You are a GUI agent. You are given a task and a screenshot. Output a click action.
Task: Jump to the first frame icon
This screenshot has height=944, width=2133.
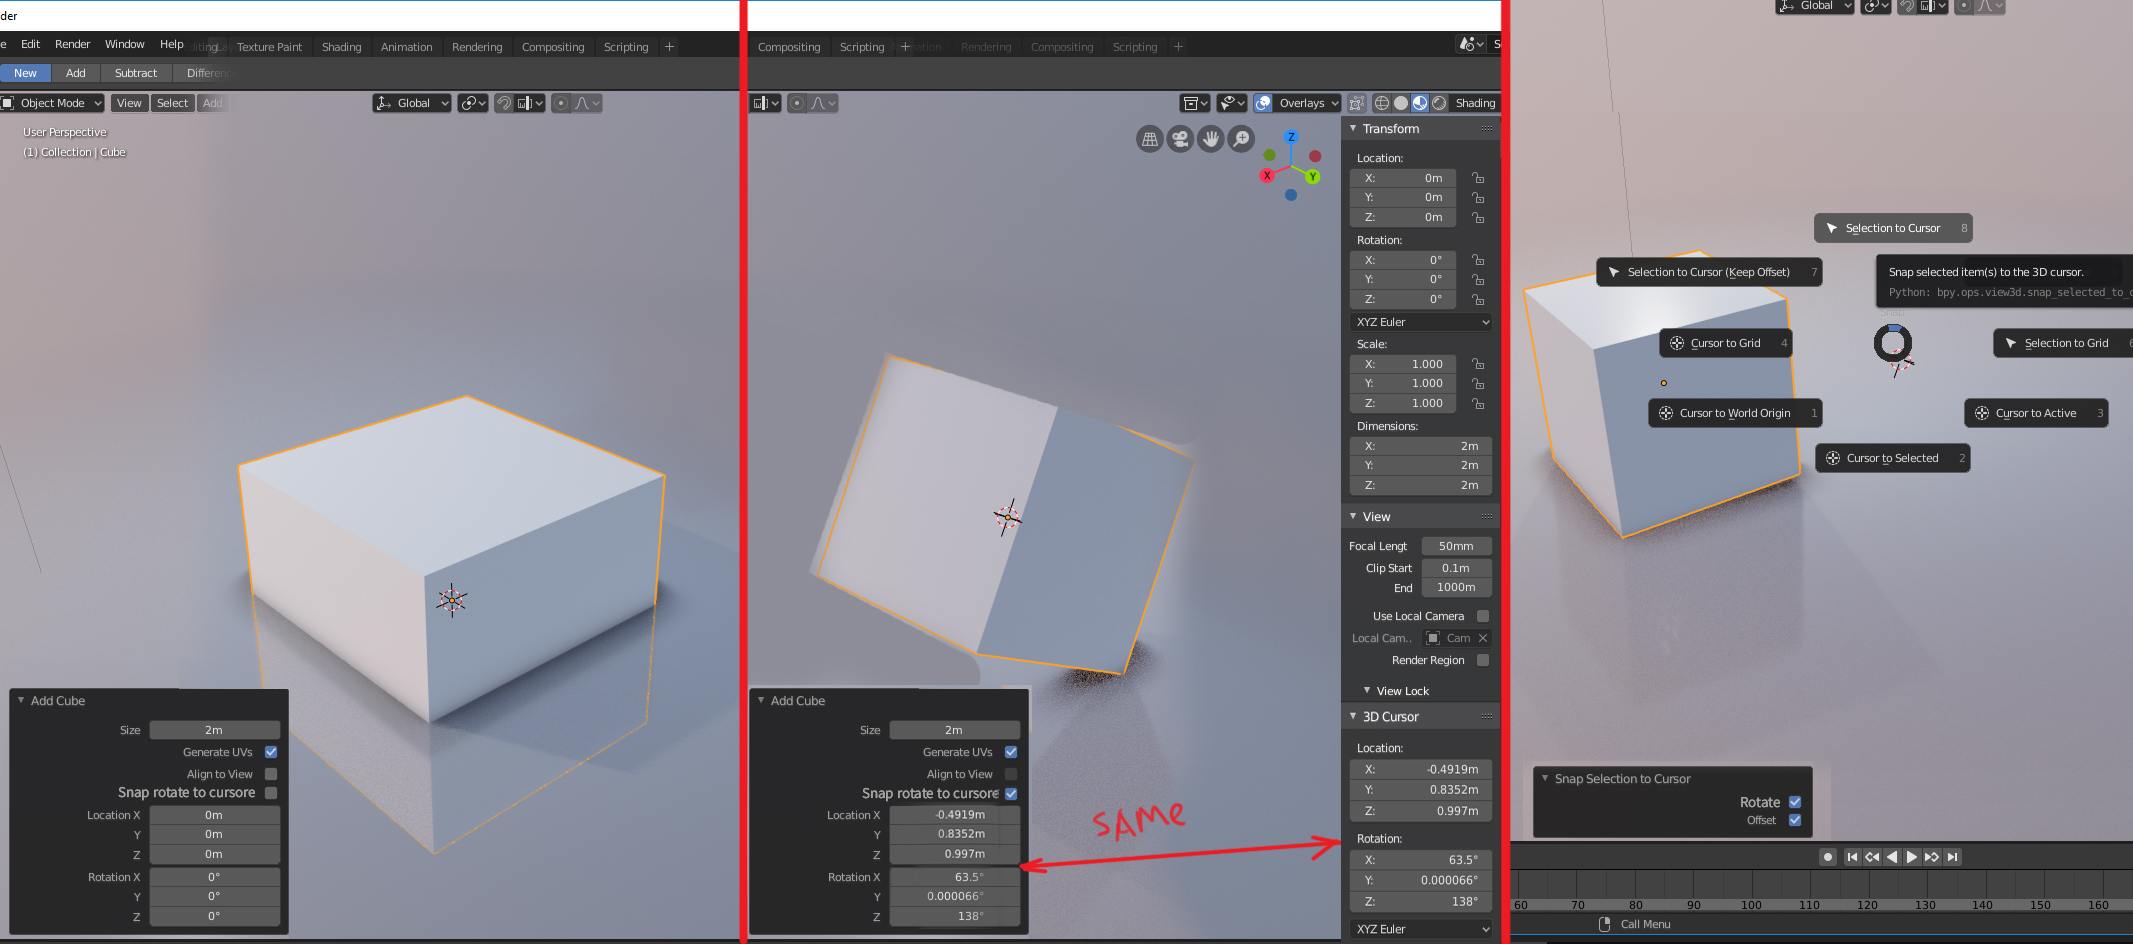[x=1852, y=857]
